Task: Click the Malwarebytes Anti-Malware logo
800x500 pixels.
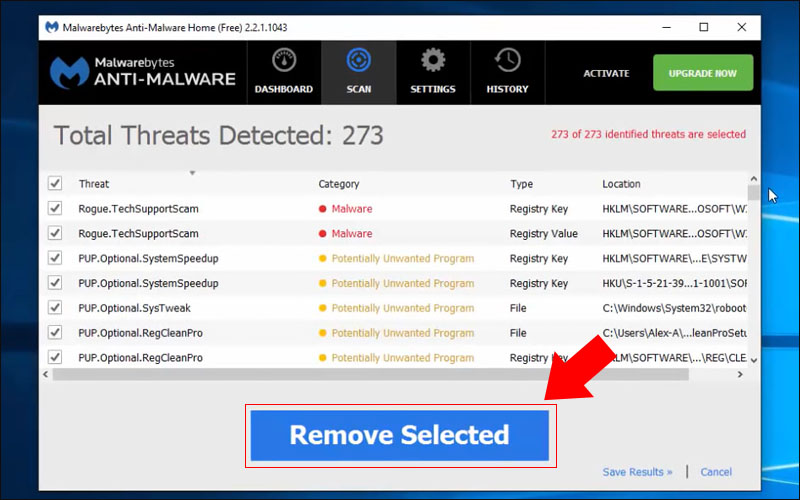Action: [x=143, y=72]
